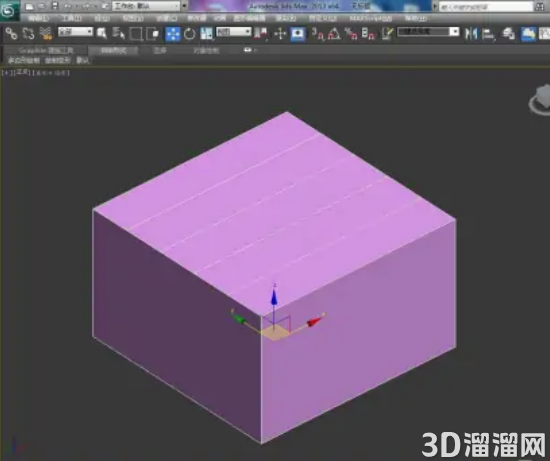This screenshot has width=550, height=461.
Task: Click the New Scene icon in quick access toolbar
Action: [x=29, y=6]
